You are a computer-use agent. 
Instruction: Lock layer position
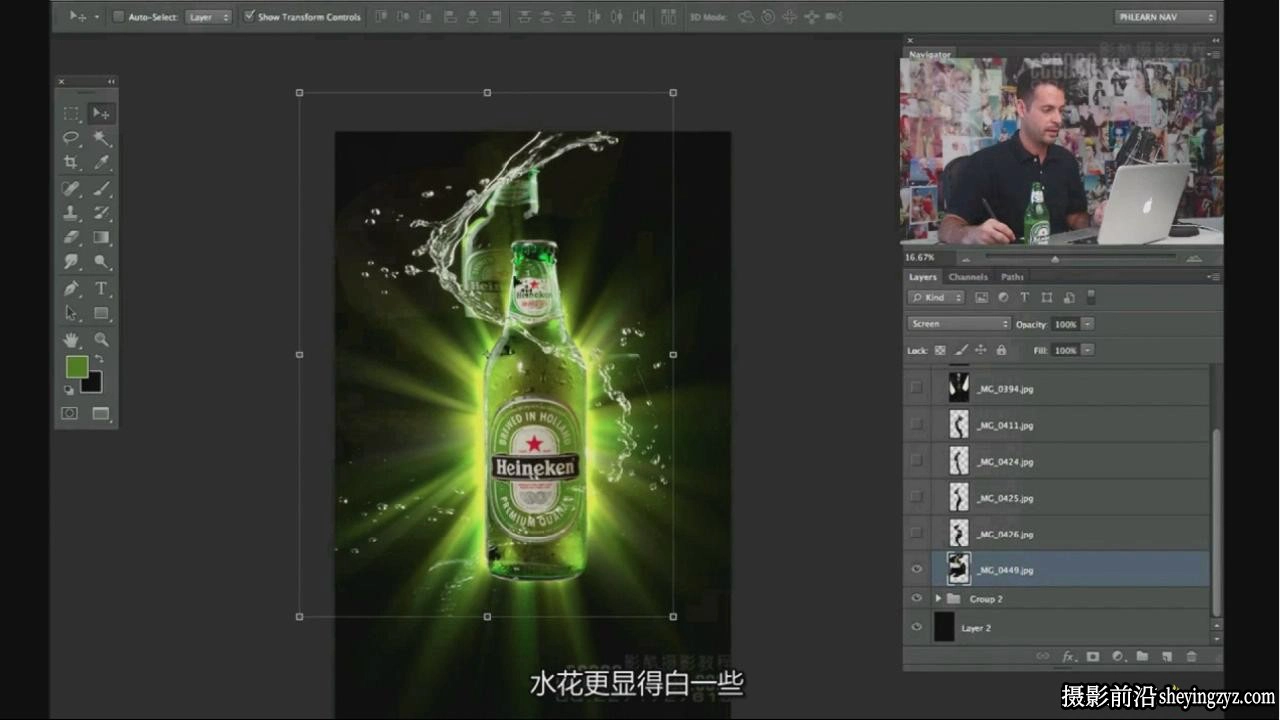[981, 351]
